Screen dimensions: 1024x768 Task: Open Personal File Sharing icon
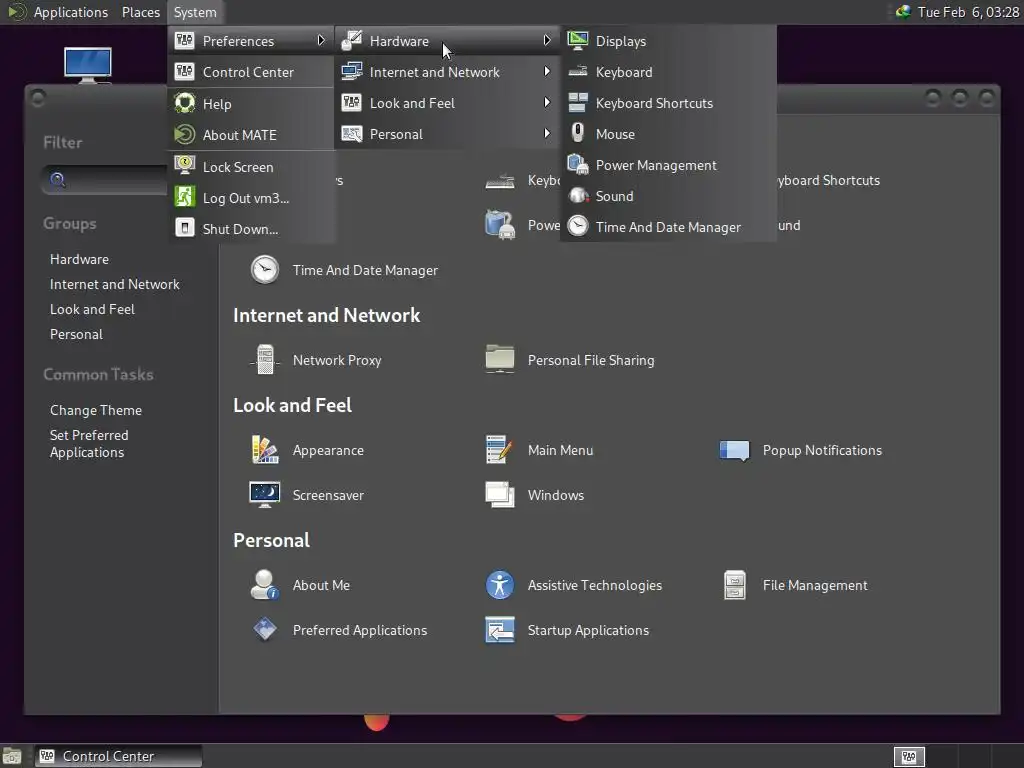pos(500,360)
